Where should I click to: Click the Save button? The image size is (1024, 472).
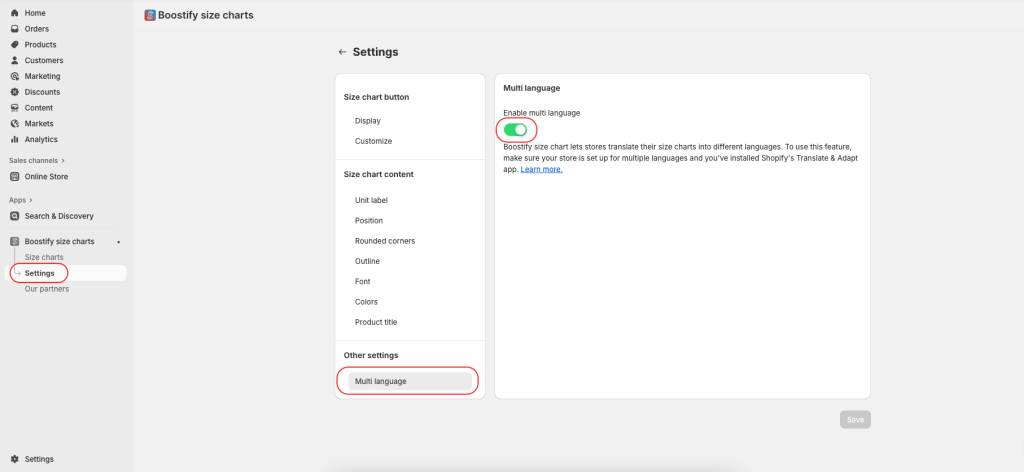856,420
